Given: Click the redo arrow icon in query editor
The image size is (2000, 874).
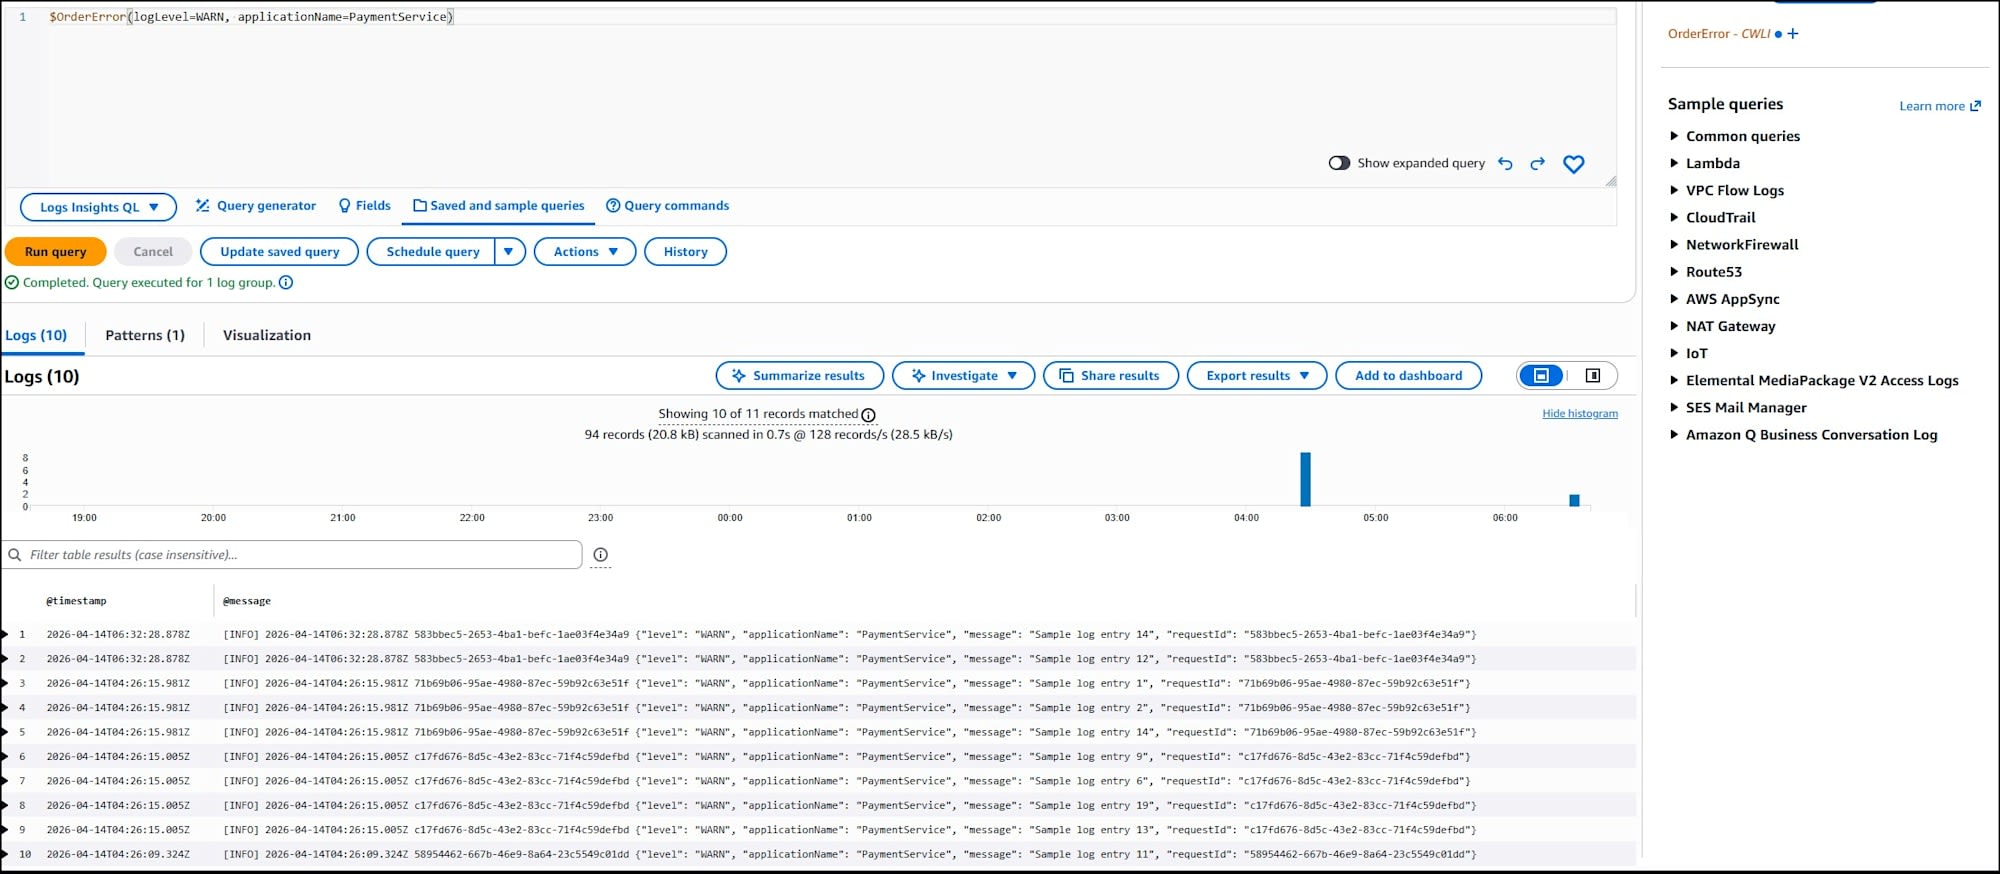Looking at the screenshot, I should pyautogui.click(x=1538, y=164).
